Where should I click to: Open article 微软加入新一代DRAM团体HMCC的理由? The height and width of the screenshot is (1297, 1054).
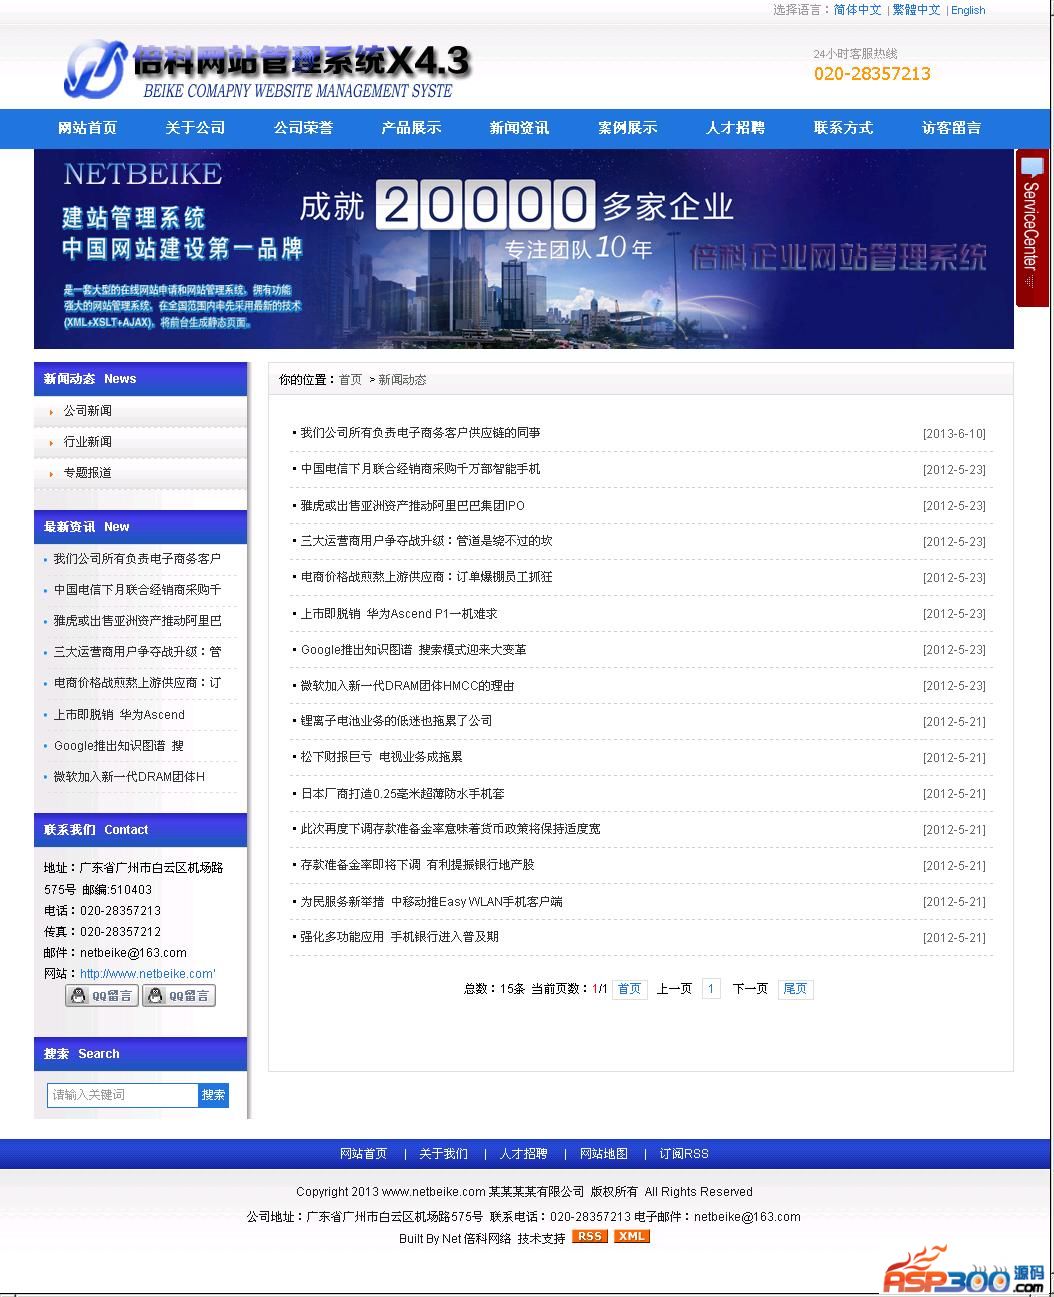pos(407,686)
